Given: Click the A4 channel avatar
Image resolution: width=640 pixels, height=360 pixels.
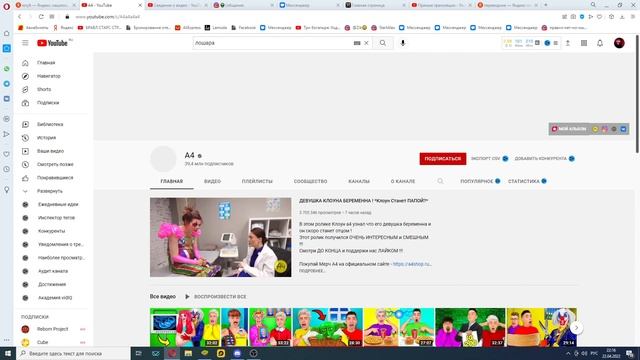Looking at the screenshot, I should [x=163, y=159].
